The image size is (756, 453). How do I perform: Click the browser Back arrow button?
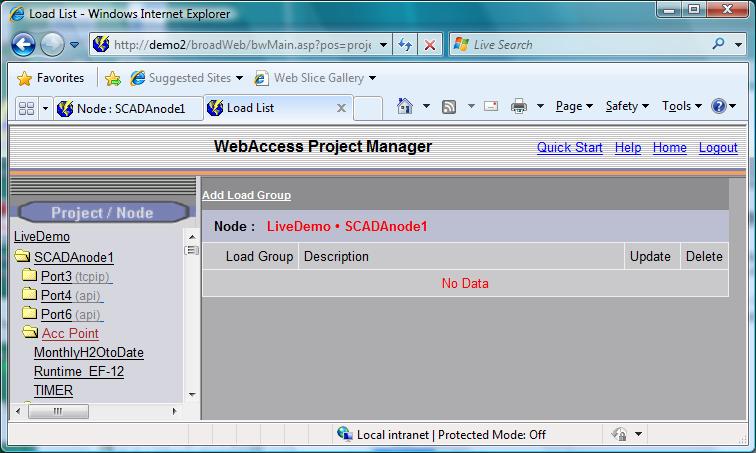[24, 45]
